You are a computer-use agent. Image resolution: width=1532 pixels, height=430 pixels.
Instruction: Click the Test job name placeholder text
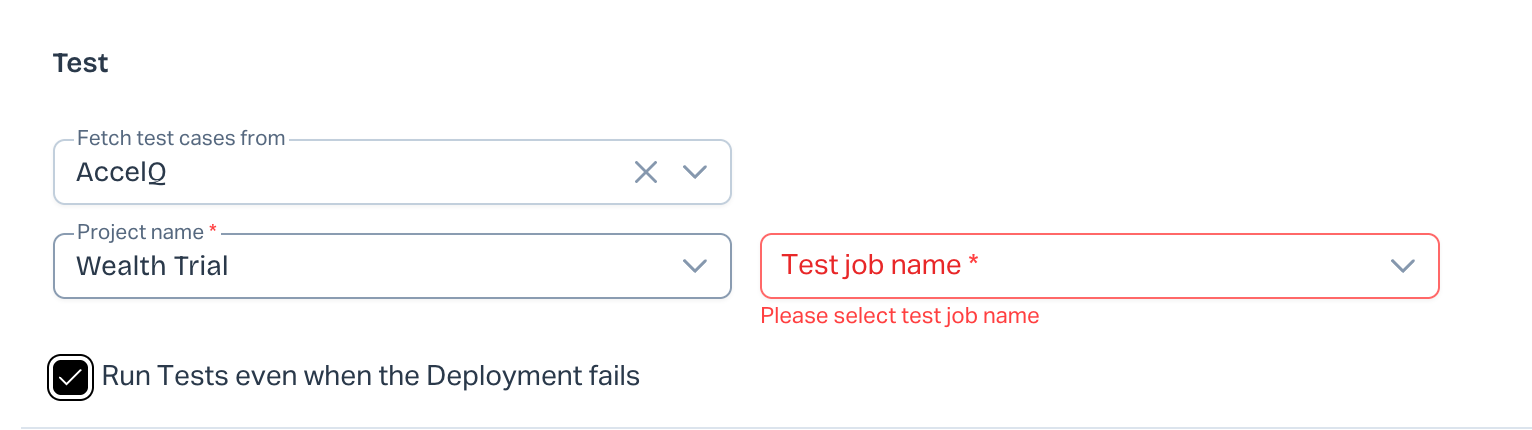click(872, 265)
